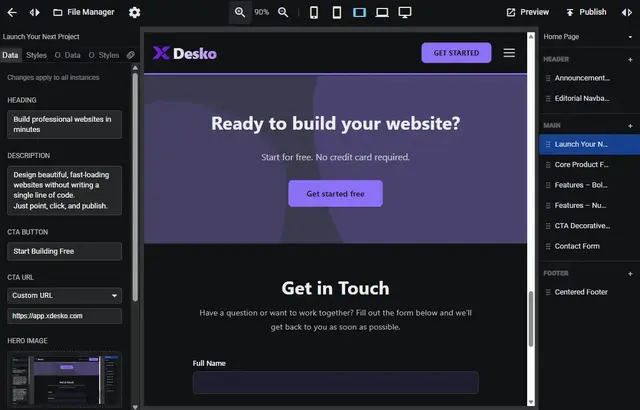Select the desktop monitor viewport icon

(x=405, y=12)
